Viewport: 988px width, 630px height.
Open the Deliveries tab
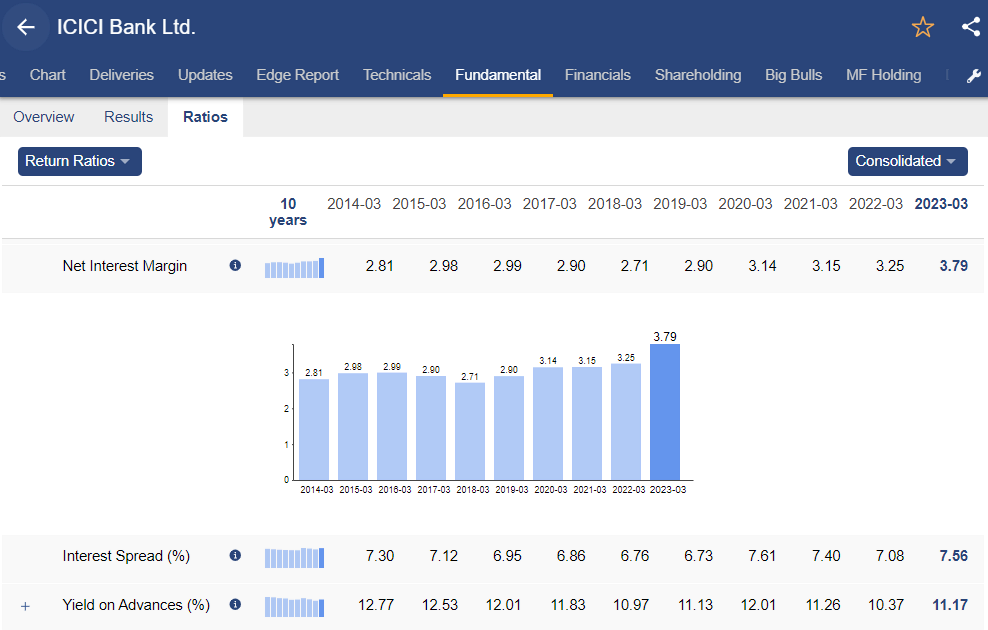pos(122,75)
